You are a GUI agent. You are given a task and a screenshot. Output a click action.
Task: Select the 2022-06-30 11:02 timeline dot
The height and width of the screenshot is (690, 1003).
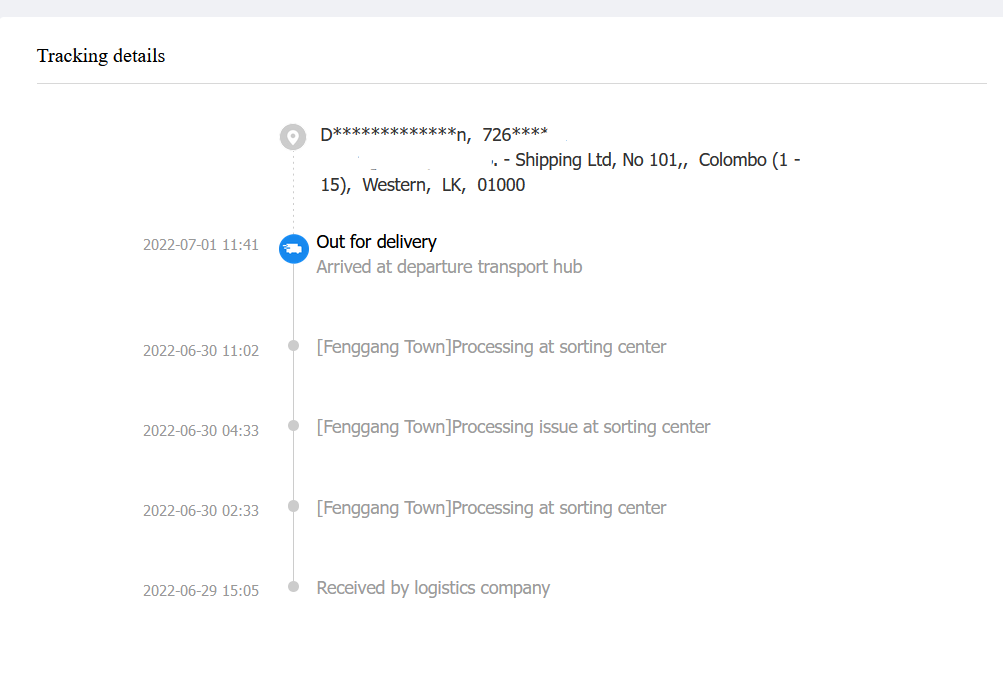click(x=294, y=345)
